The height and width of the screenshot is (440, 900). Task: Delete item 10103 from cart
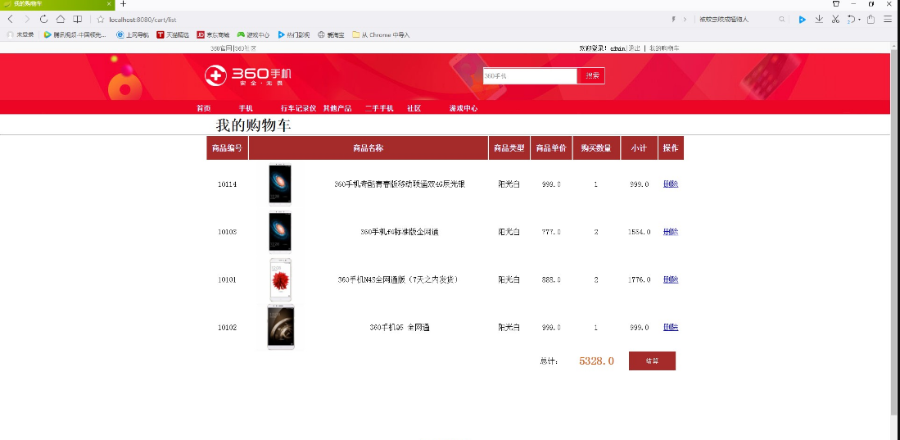tap(670, 232)
